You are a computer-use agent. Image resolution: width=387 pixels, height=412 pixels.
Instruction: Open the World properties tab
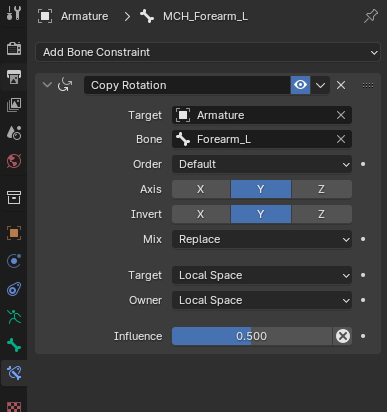pos(14,161)
